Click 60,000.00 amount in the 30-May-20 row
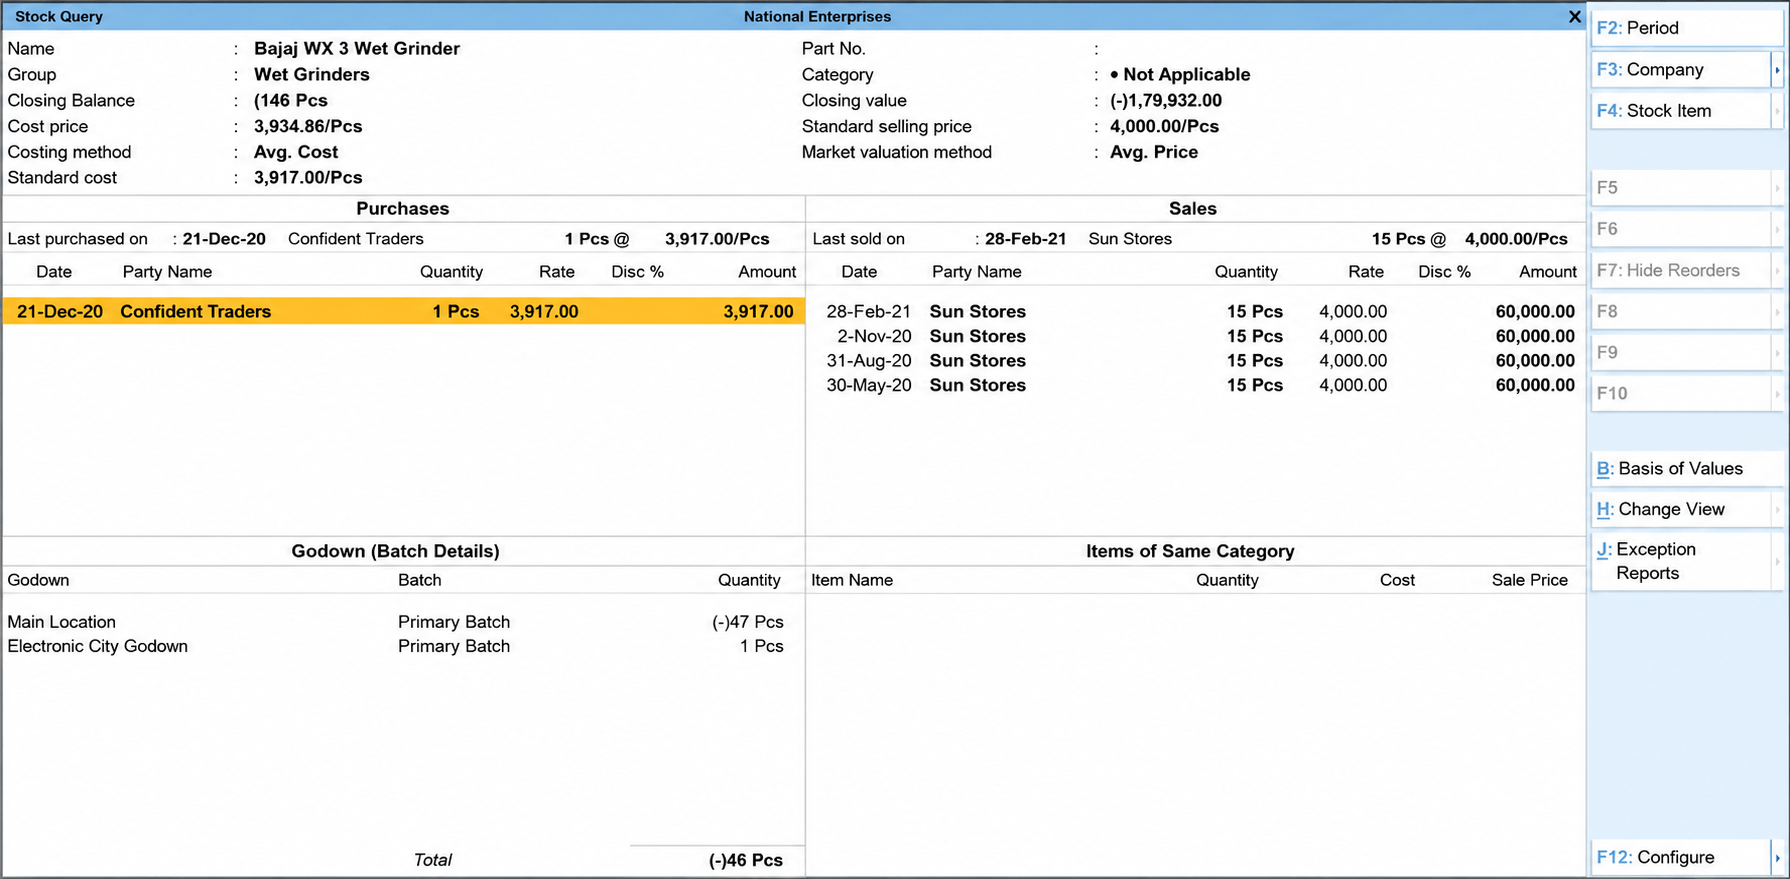 pyautogui.click(x=1535, y=385)
